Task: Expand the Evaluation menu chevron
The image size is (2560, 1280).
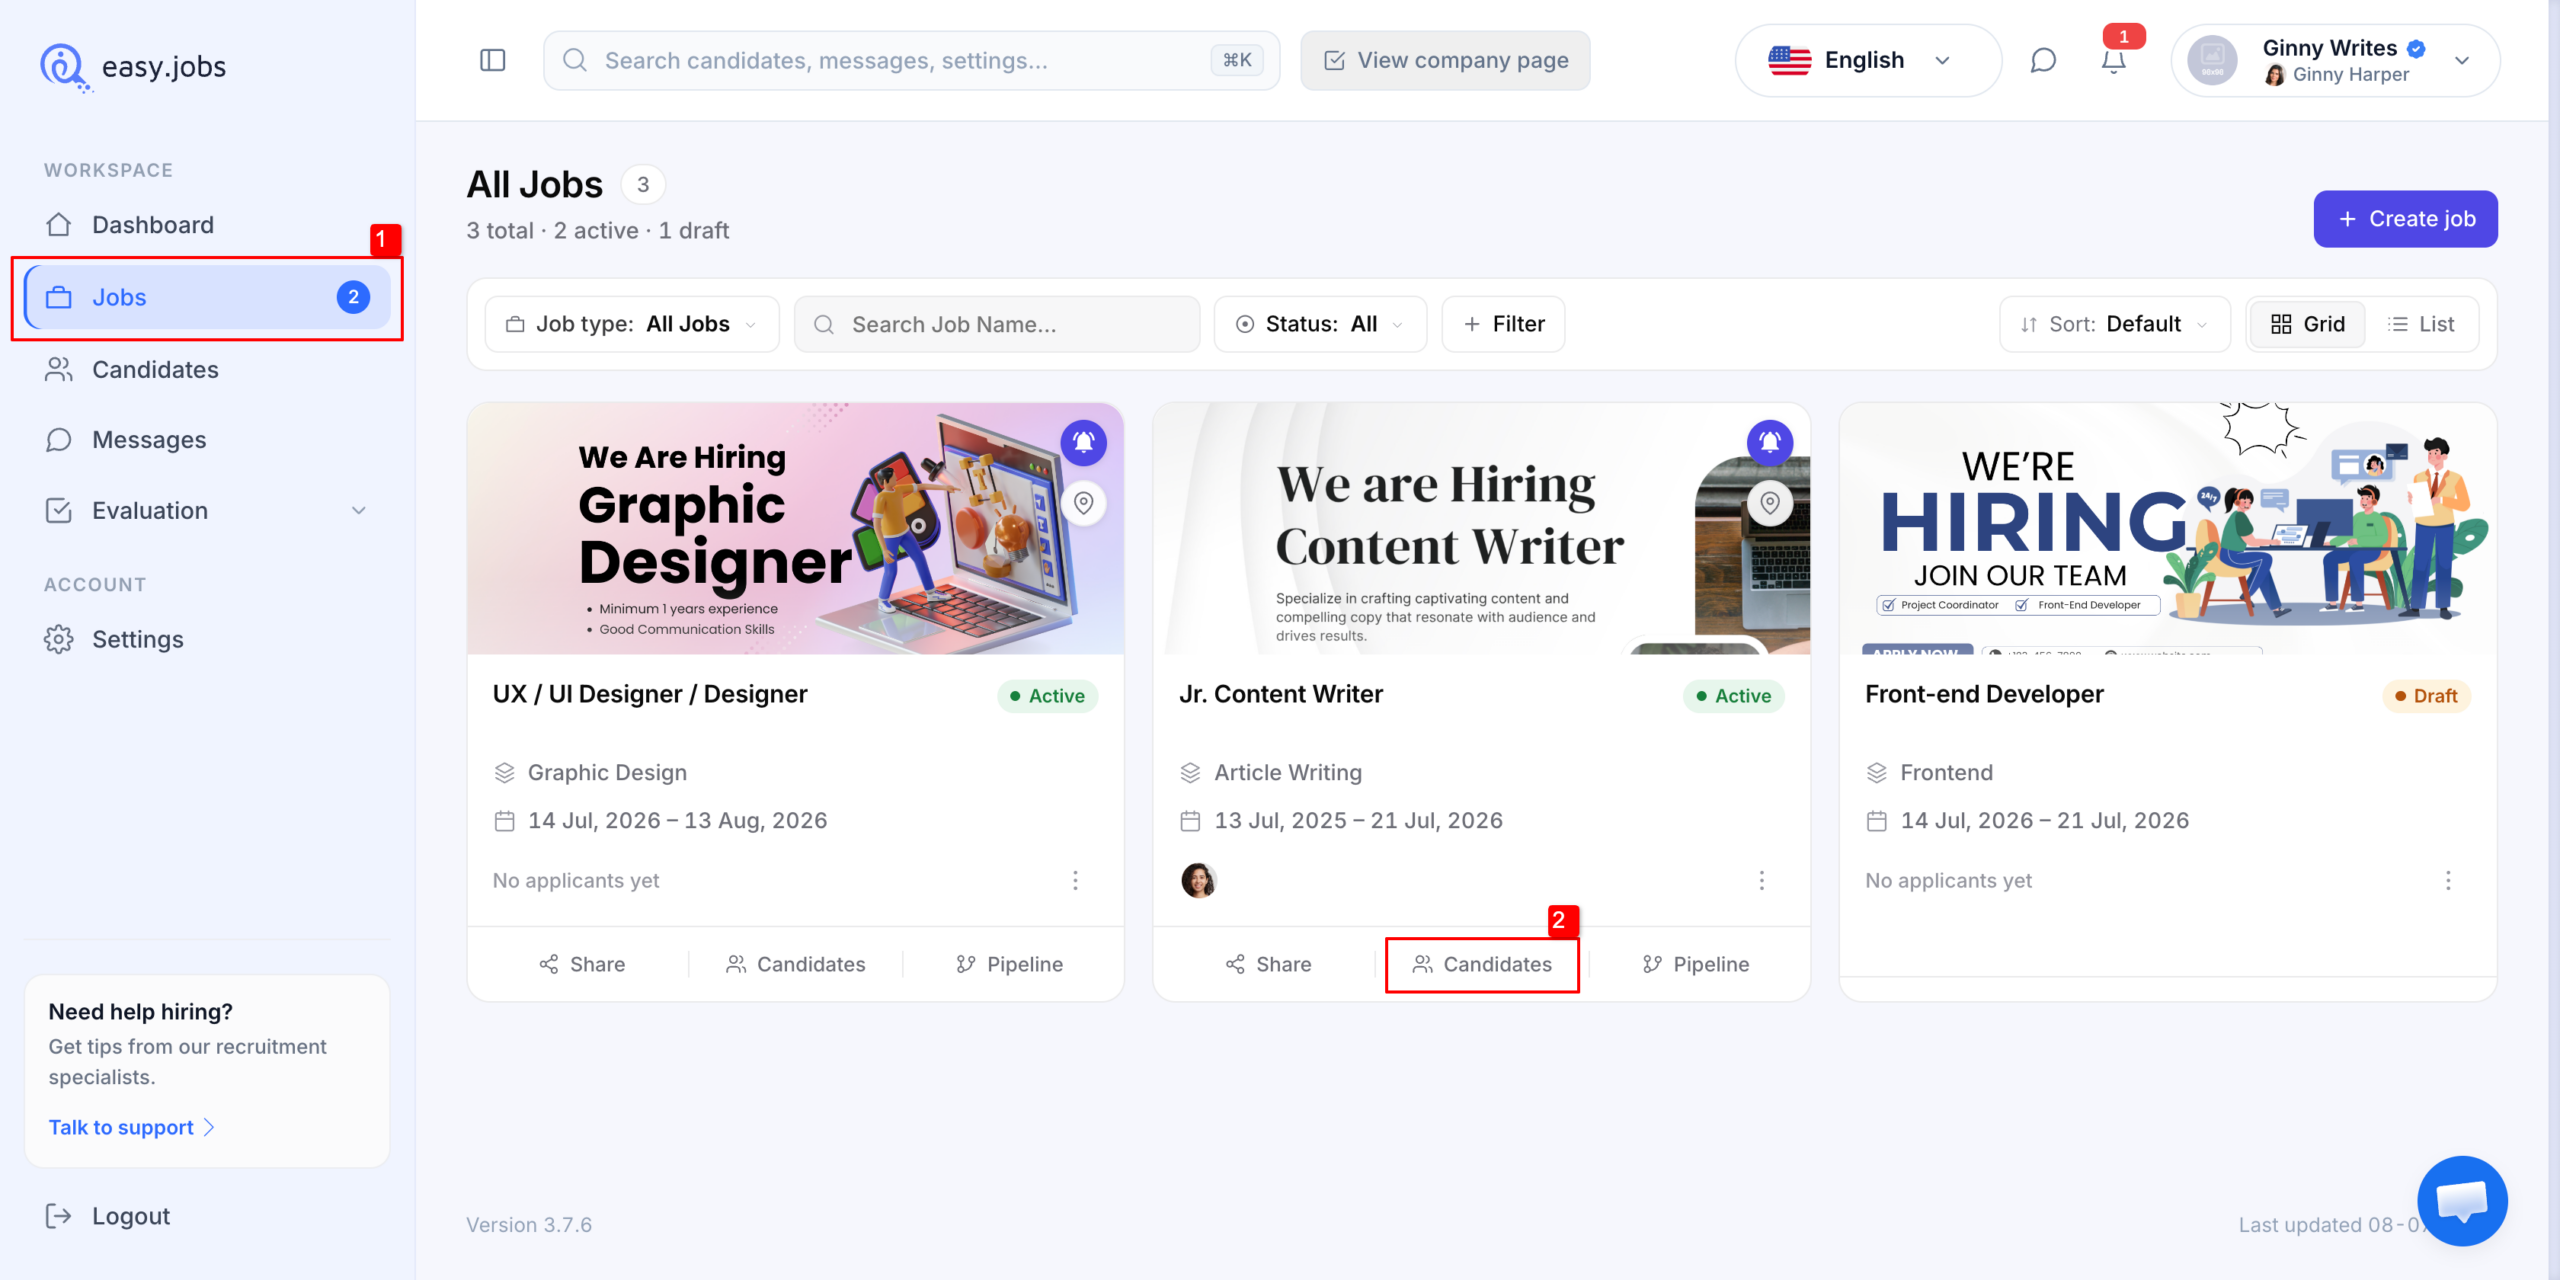Action: pos(359,511)
